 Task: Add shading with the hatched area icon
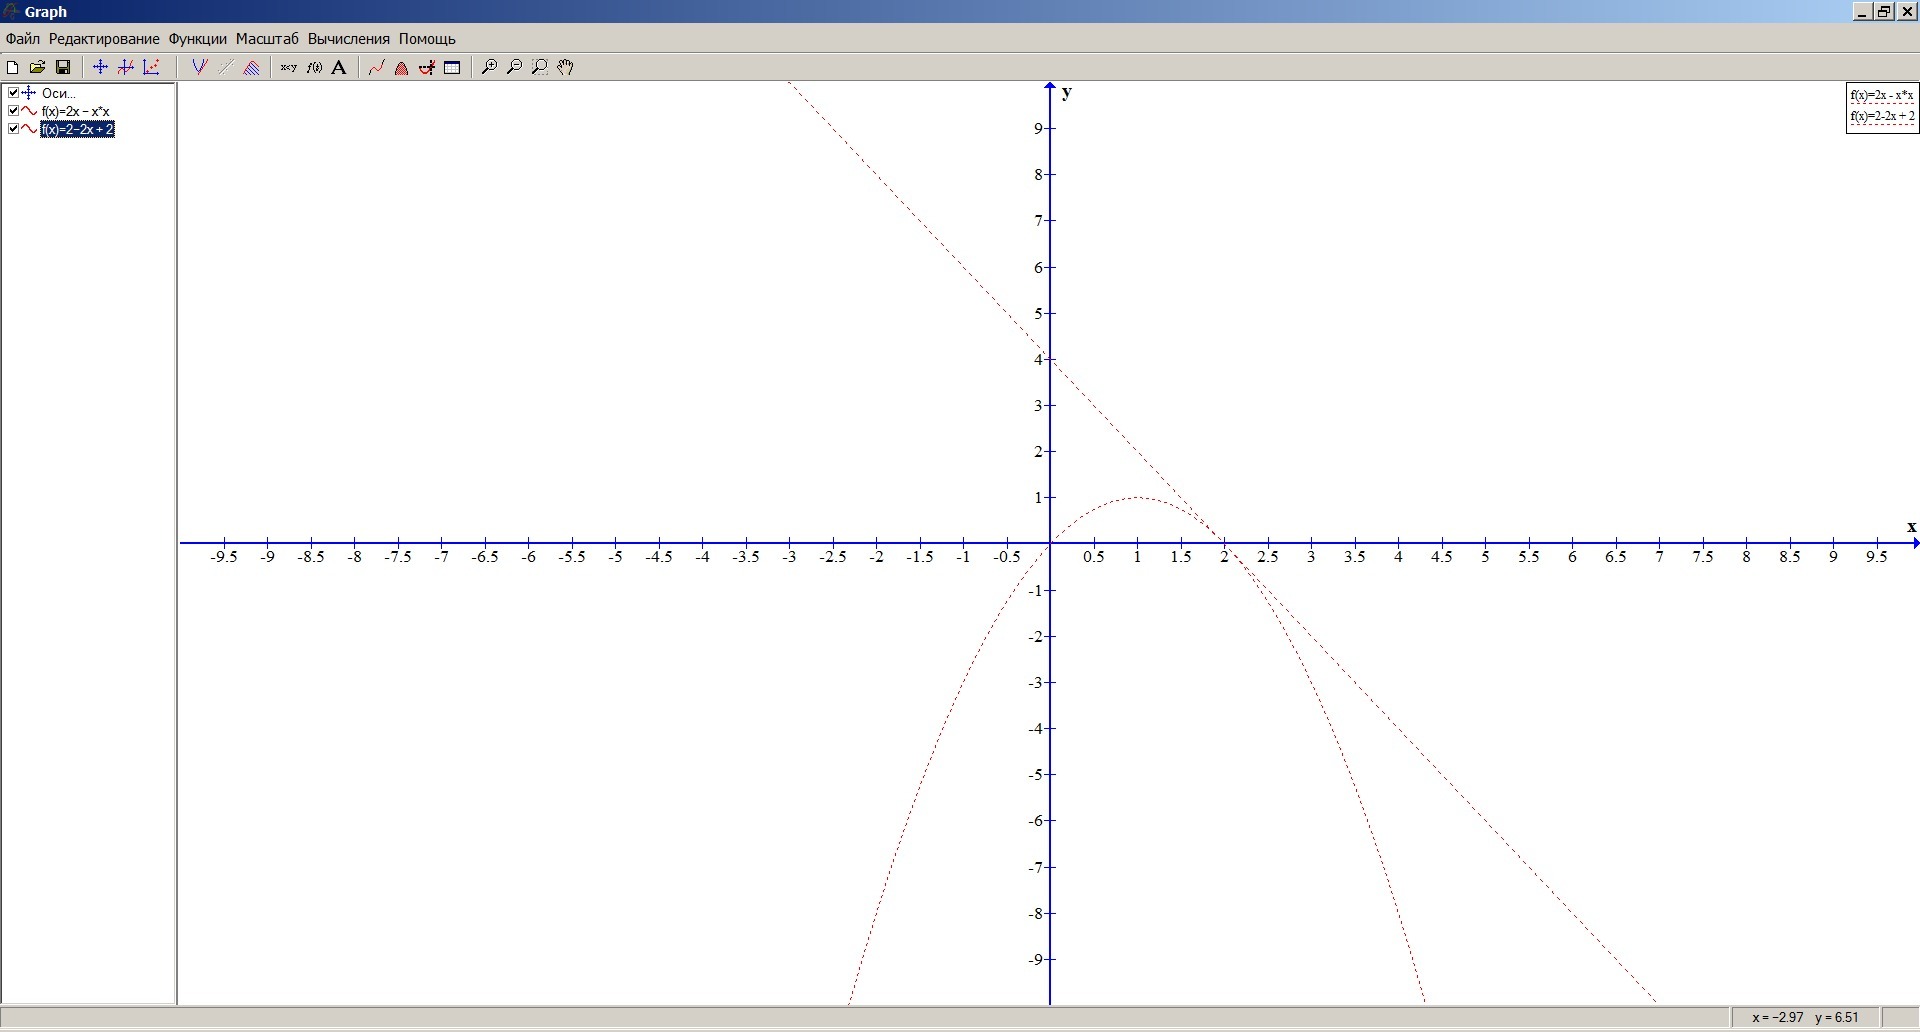pos(252,67)
